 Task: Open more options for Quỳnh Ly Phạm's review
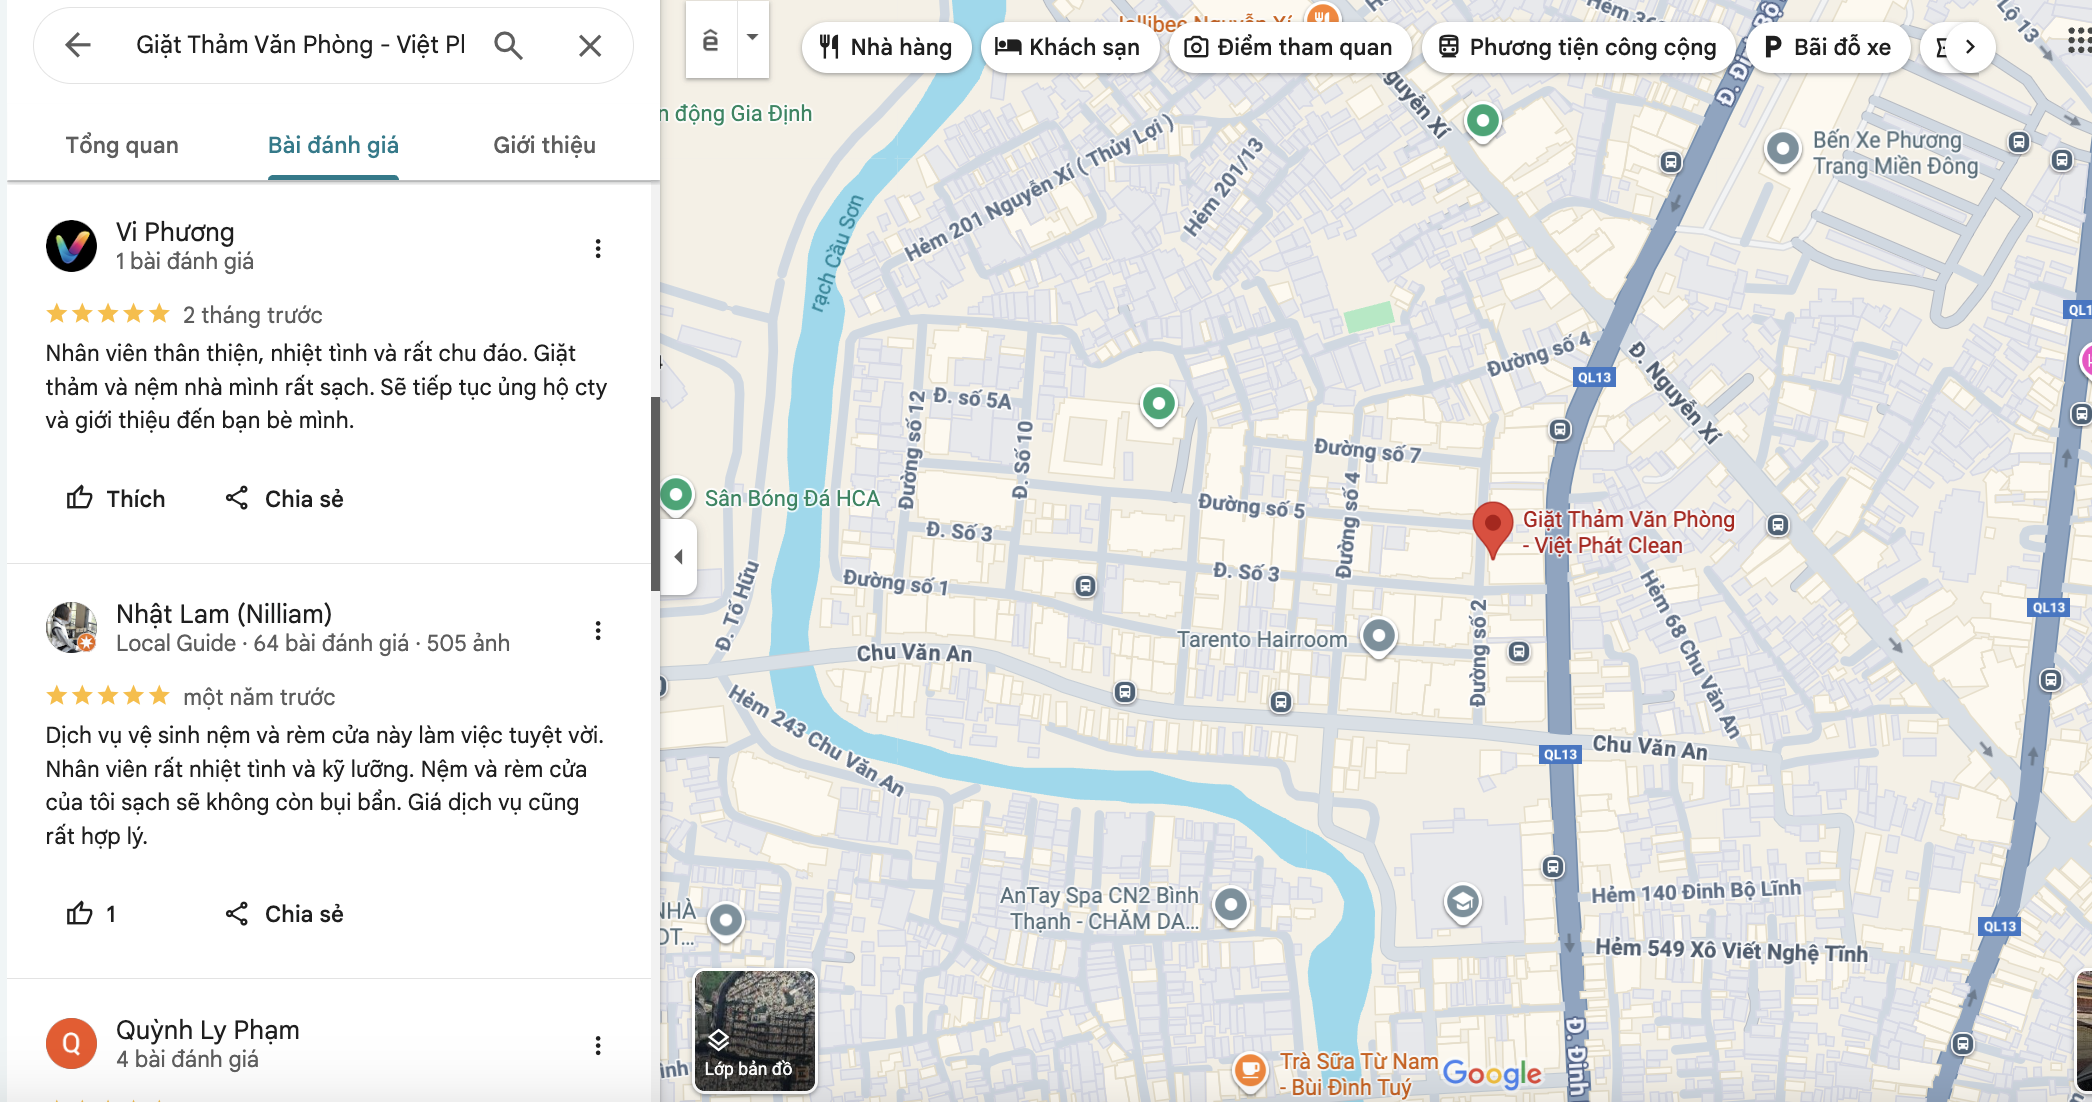(x=598, y=1045)
